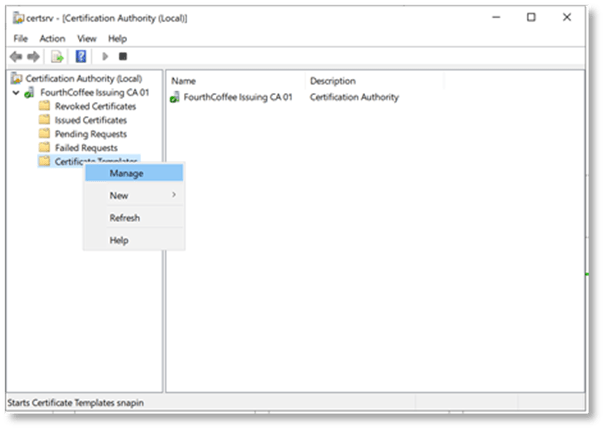The height and width of the screenshot is (429, 604).
Task: Open the Help question mark toolbar icon
Action: pos(81,56)
